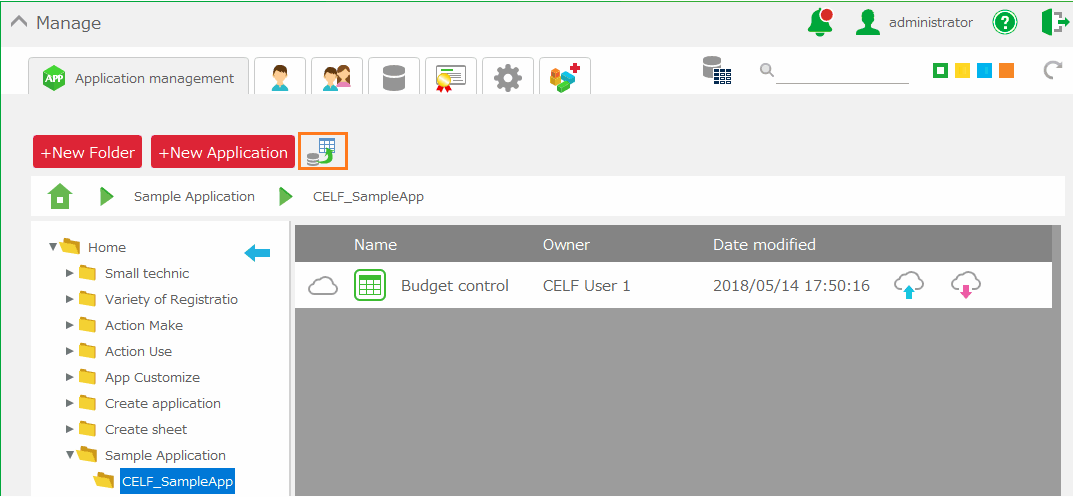
Task: Click the +New Application button
Action: (x=223, y=152)
